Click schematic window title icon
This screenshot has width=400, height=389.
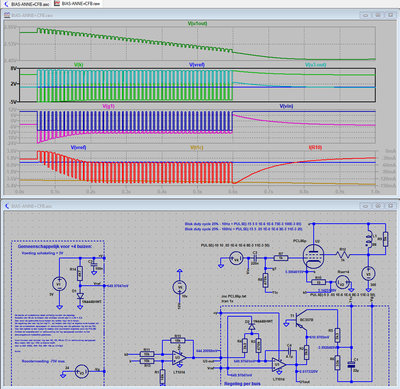coord(7,206)
